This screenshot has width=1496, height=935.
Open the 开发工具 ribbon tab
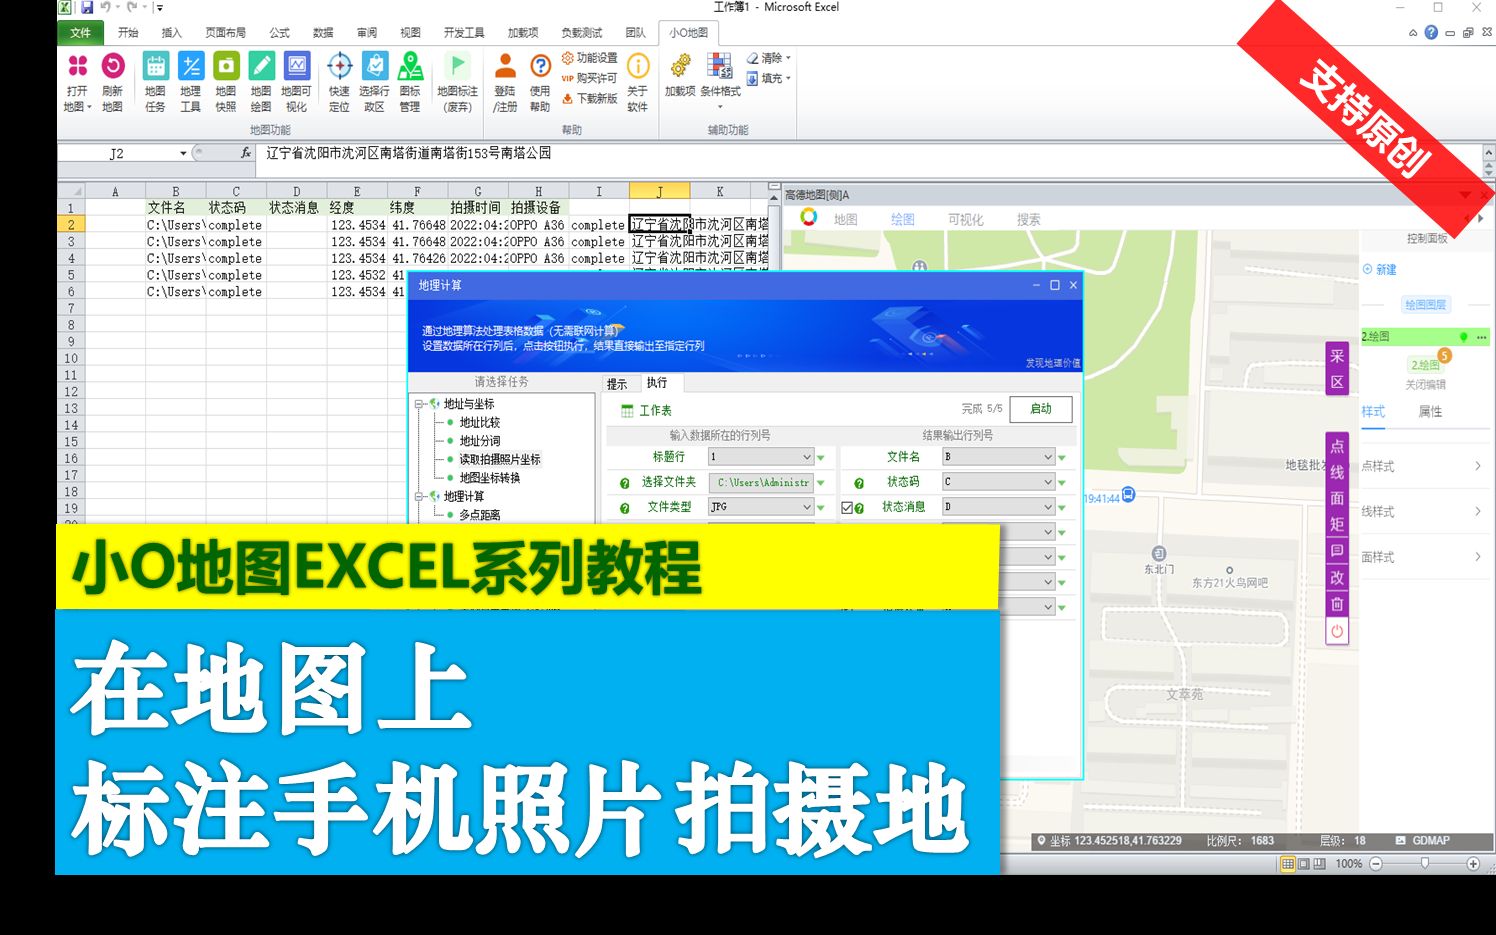(465, 31)
